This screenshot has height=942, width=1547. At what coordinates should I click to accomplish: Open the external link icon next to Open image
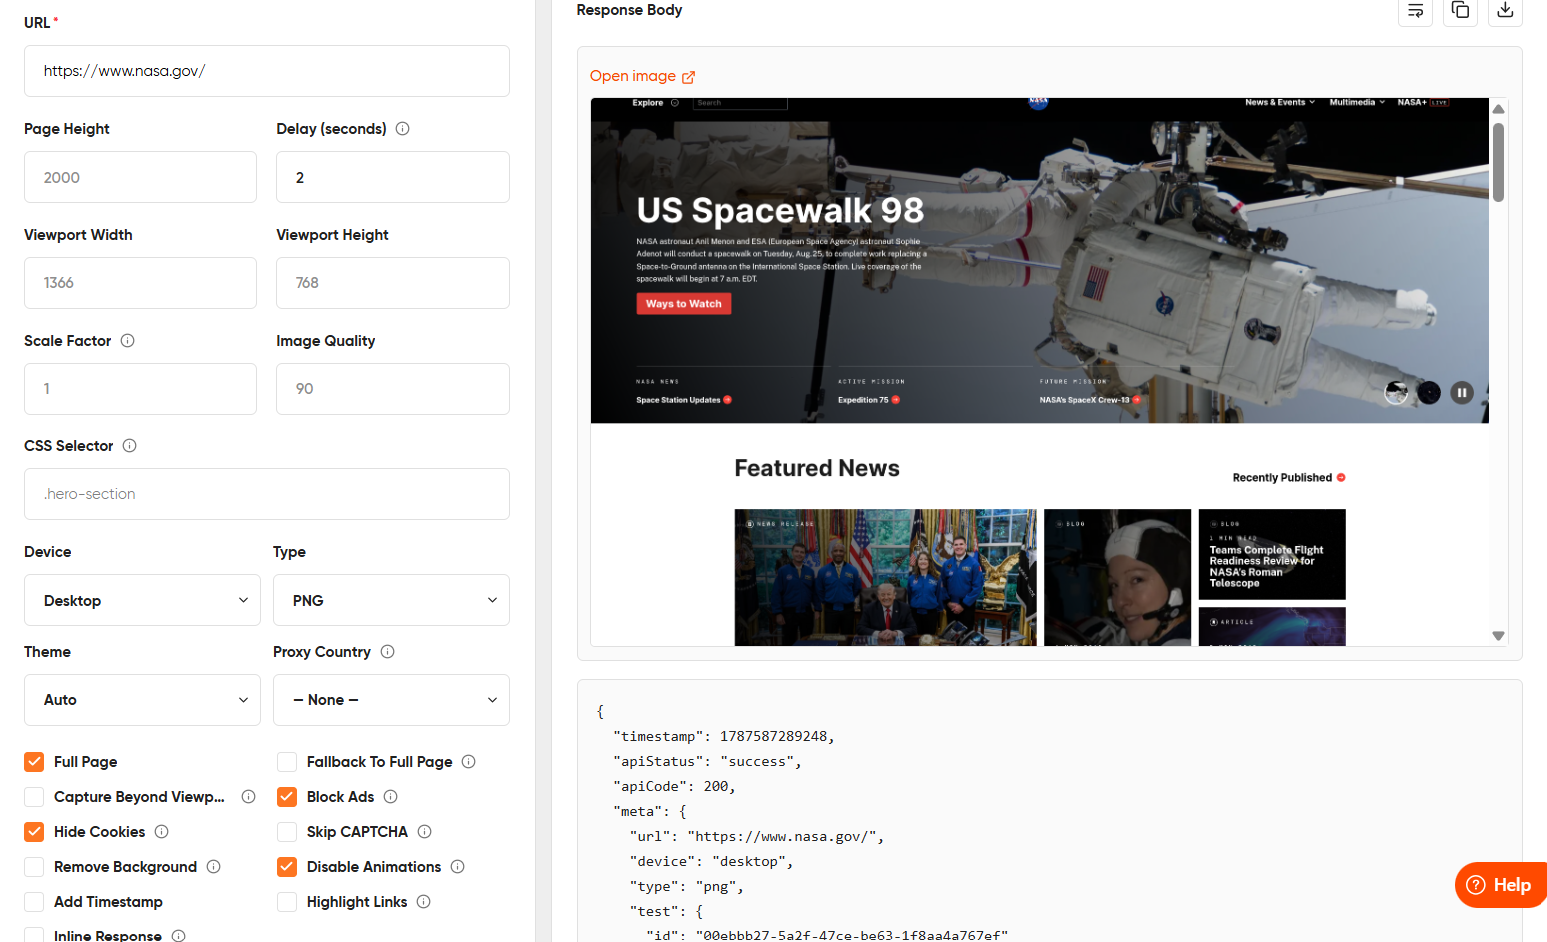[688, 77]
